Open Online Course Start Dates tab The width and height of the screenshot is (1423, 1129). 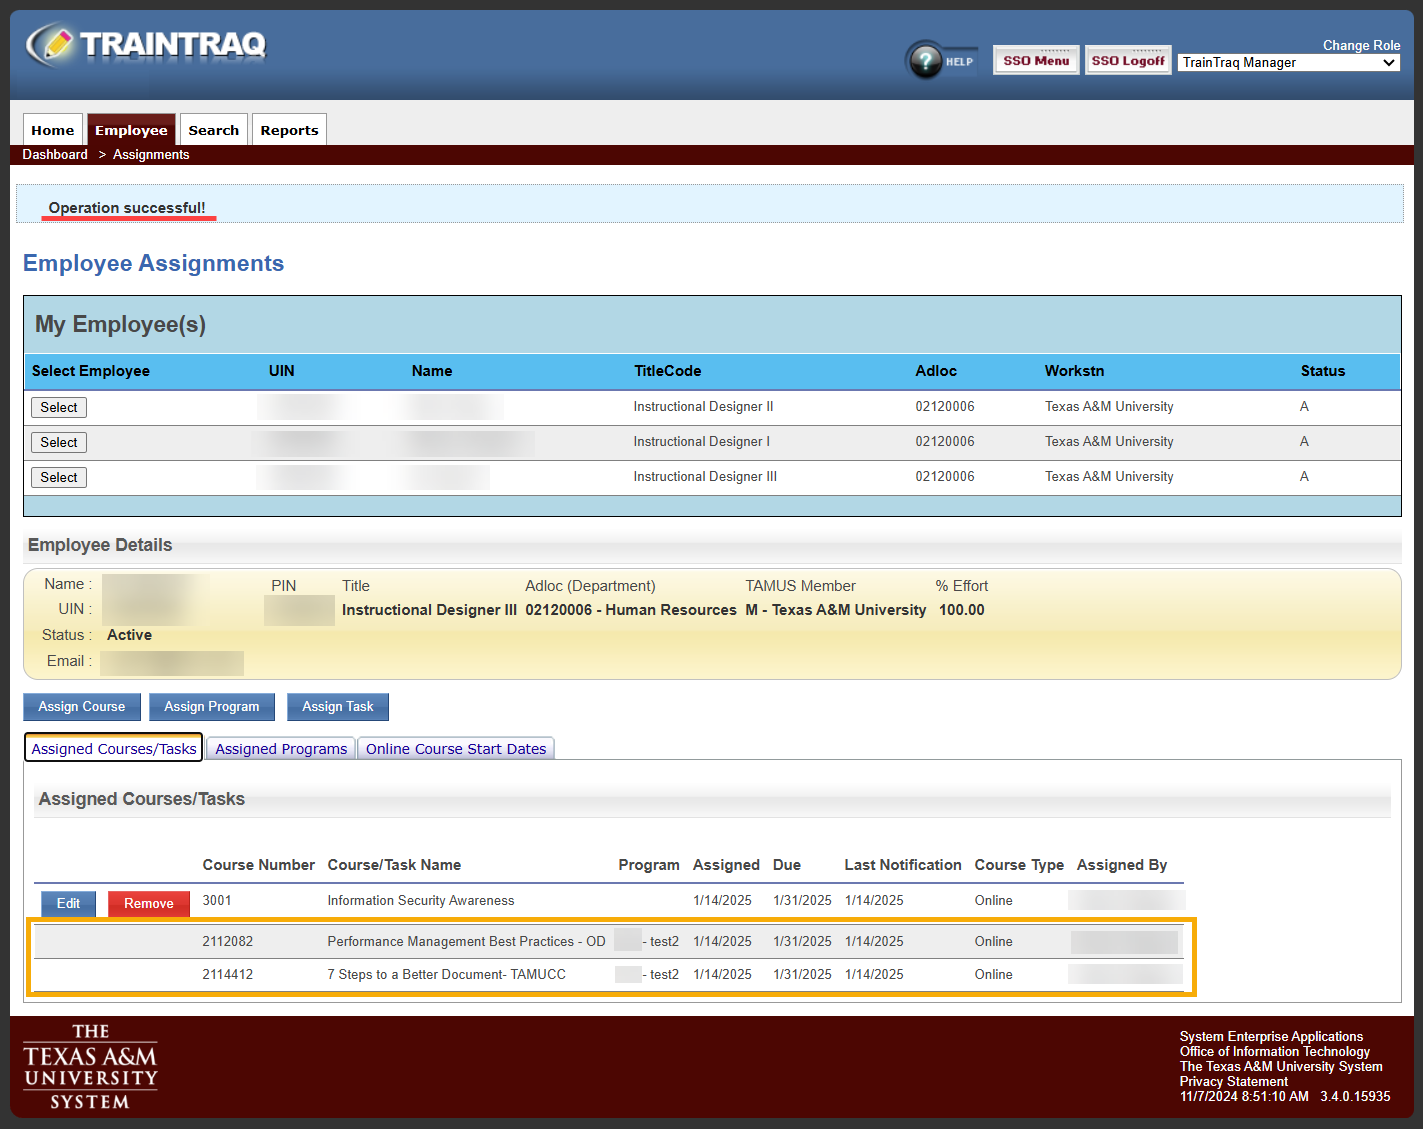(456, 749)
